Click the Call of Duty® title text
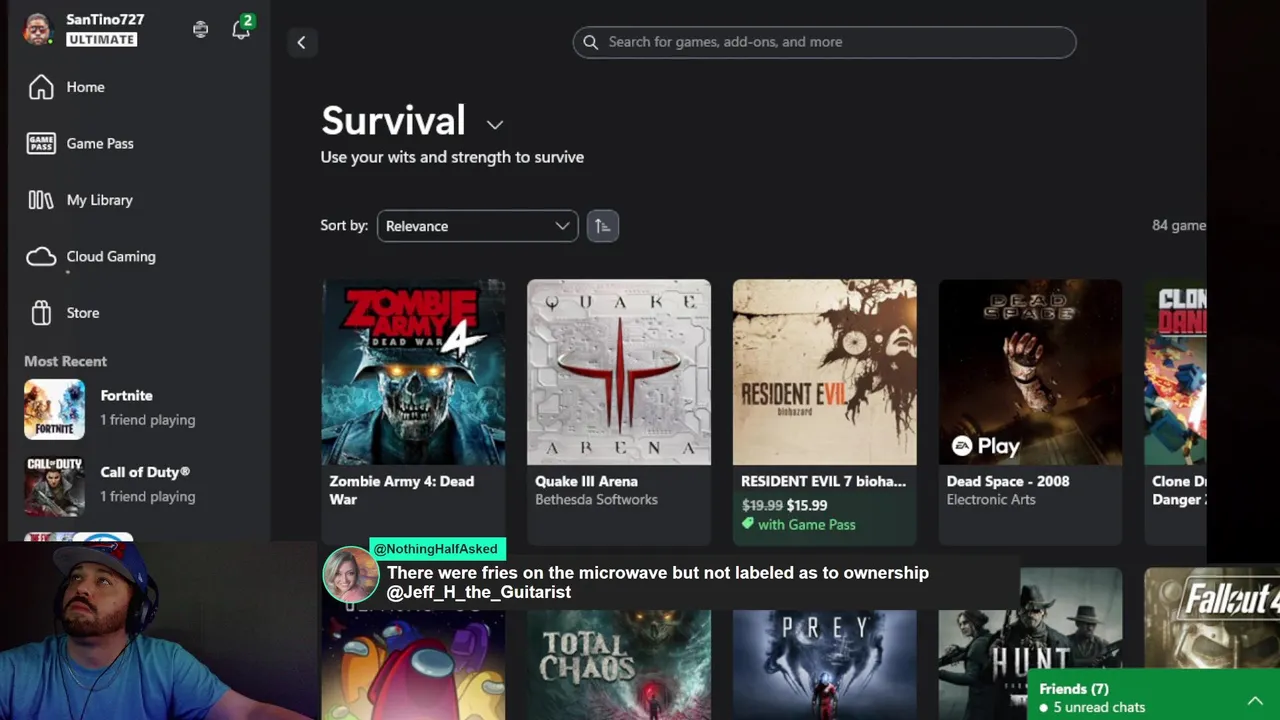 [x=145, y=472]
